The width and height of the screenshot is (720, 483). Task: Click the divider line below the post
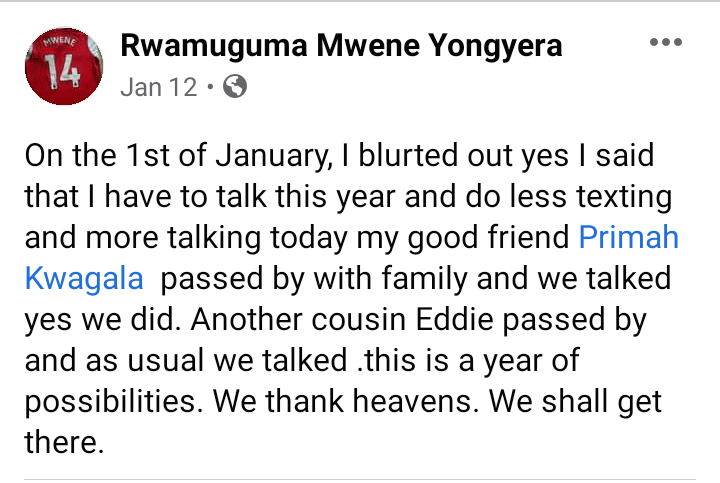[360, 479]
